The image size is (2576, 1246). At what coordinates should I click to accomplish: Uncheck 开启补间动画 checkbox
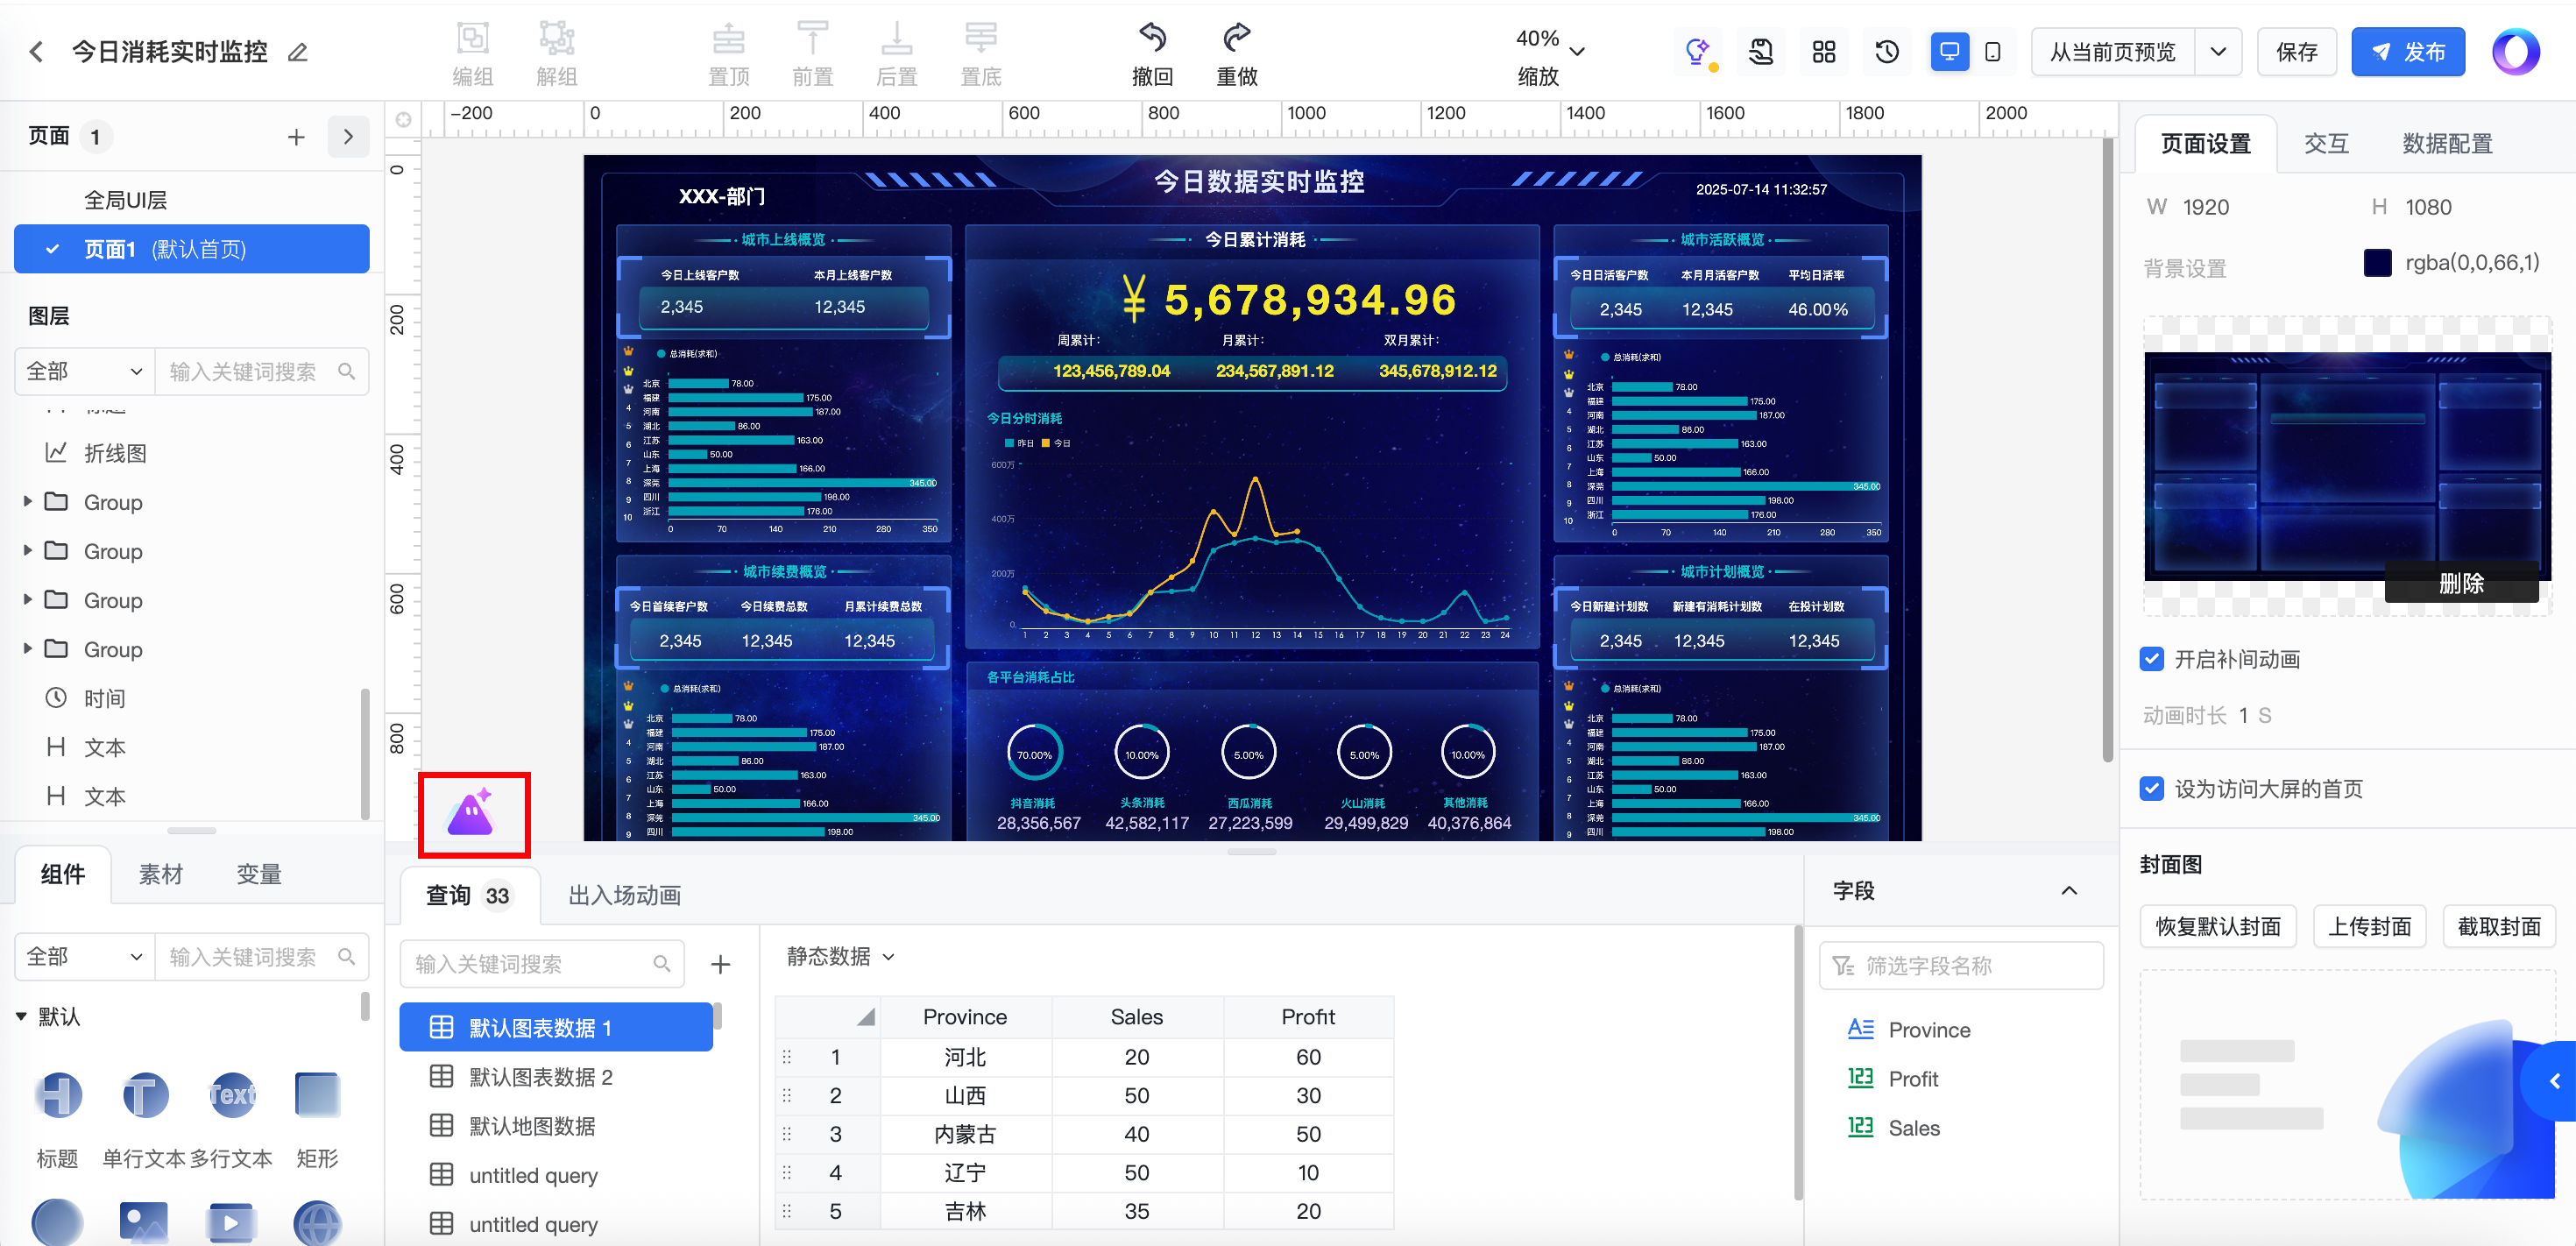pos(2152,659)
